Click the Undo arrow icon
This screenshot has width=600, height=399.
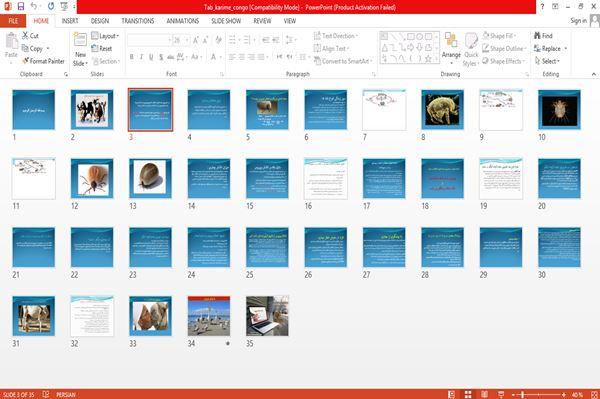[x=34, y=6]
